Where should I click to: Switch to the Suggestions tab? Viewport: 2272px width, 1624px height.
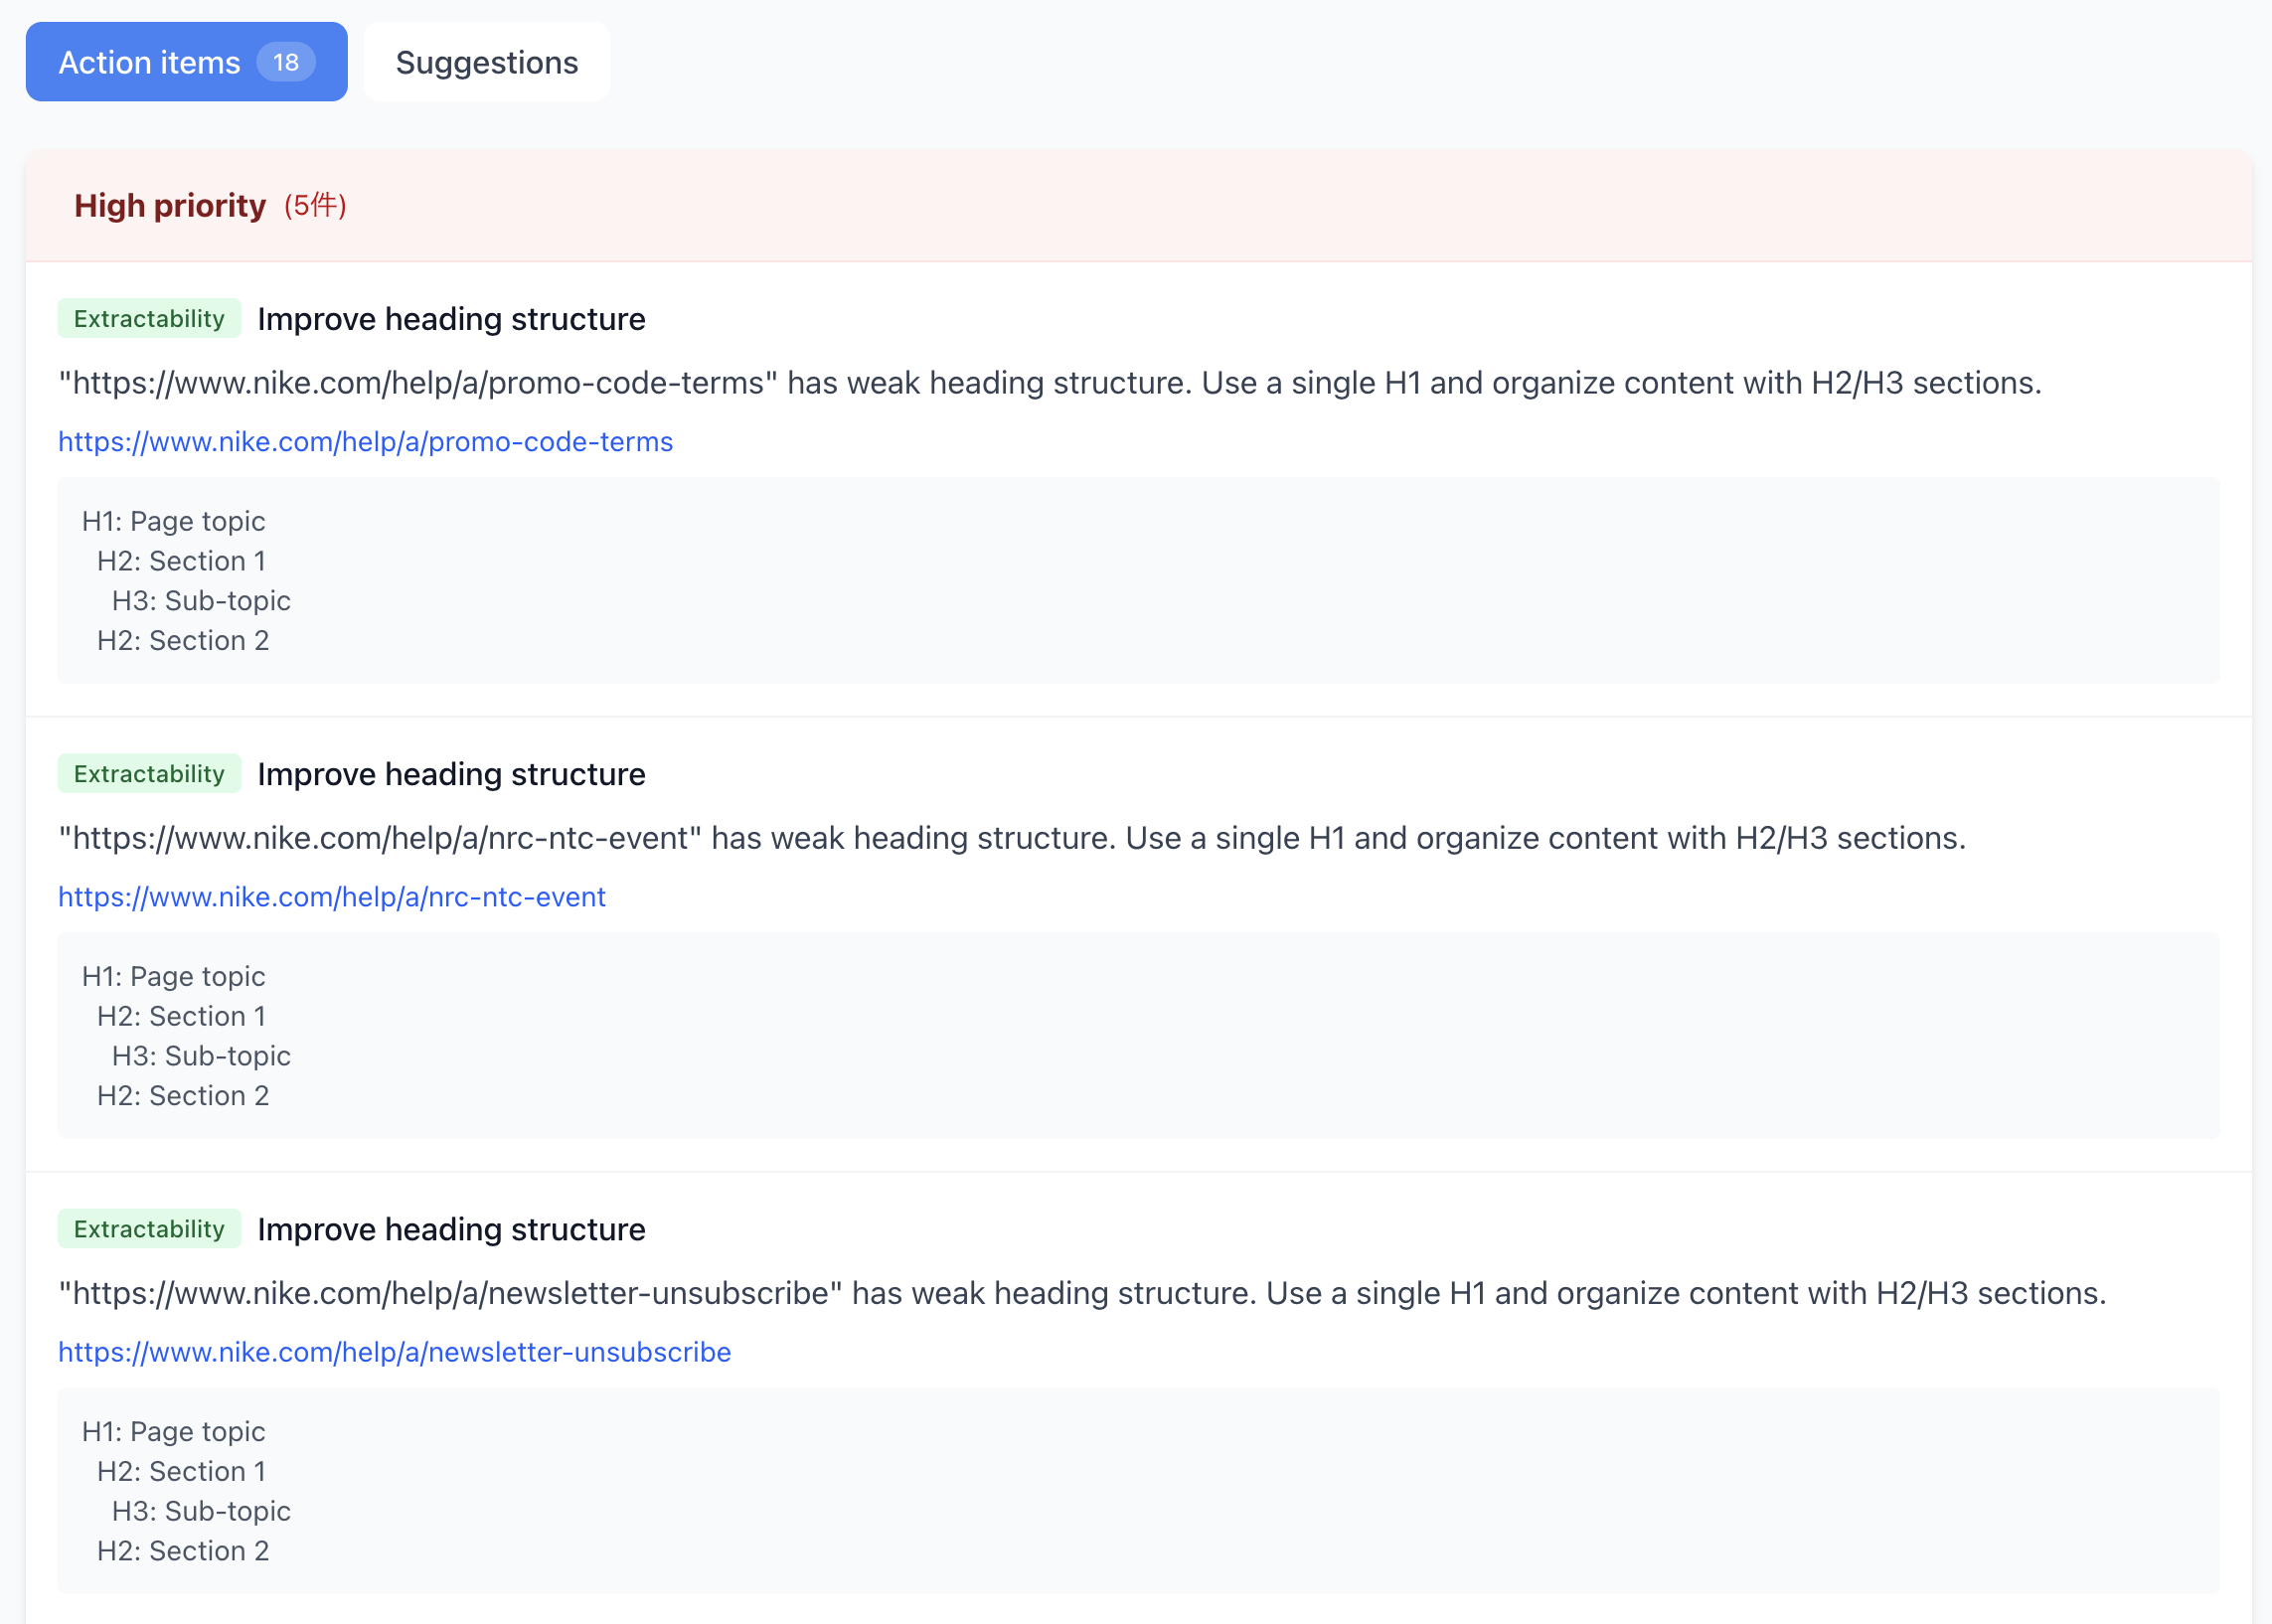487,61
